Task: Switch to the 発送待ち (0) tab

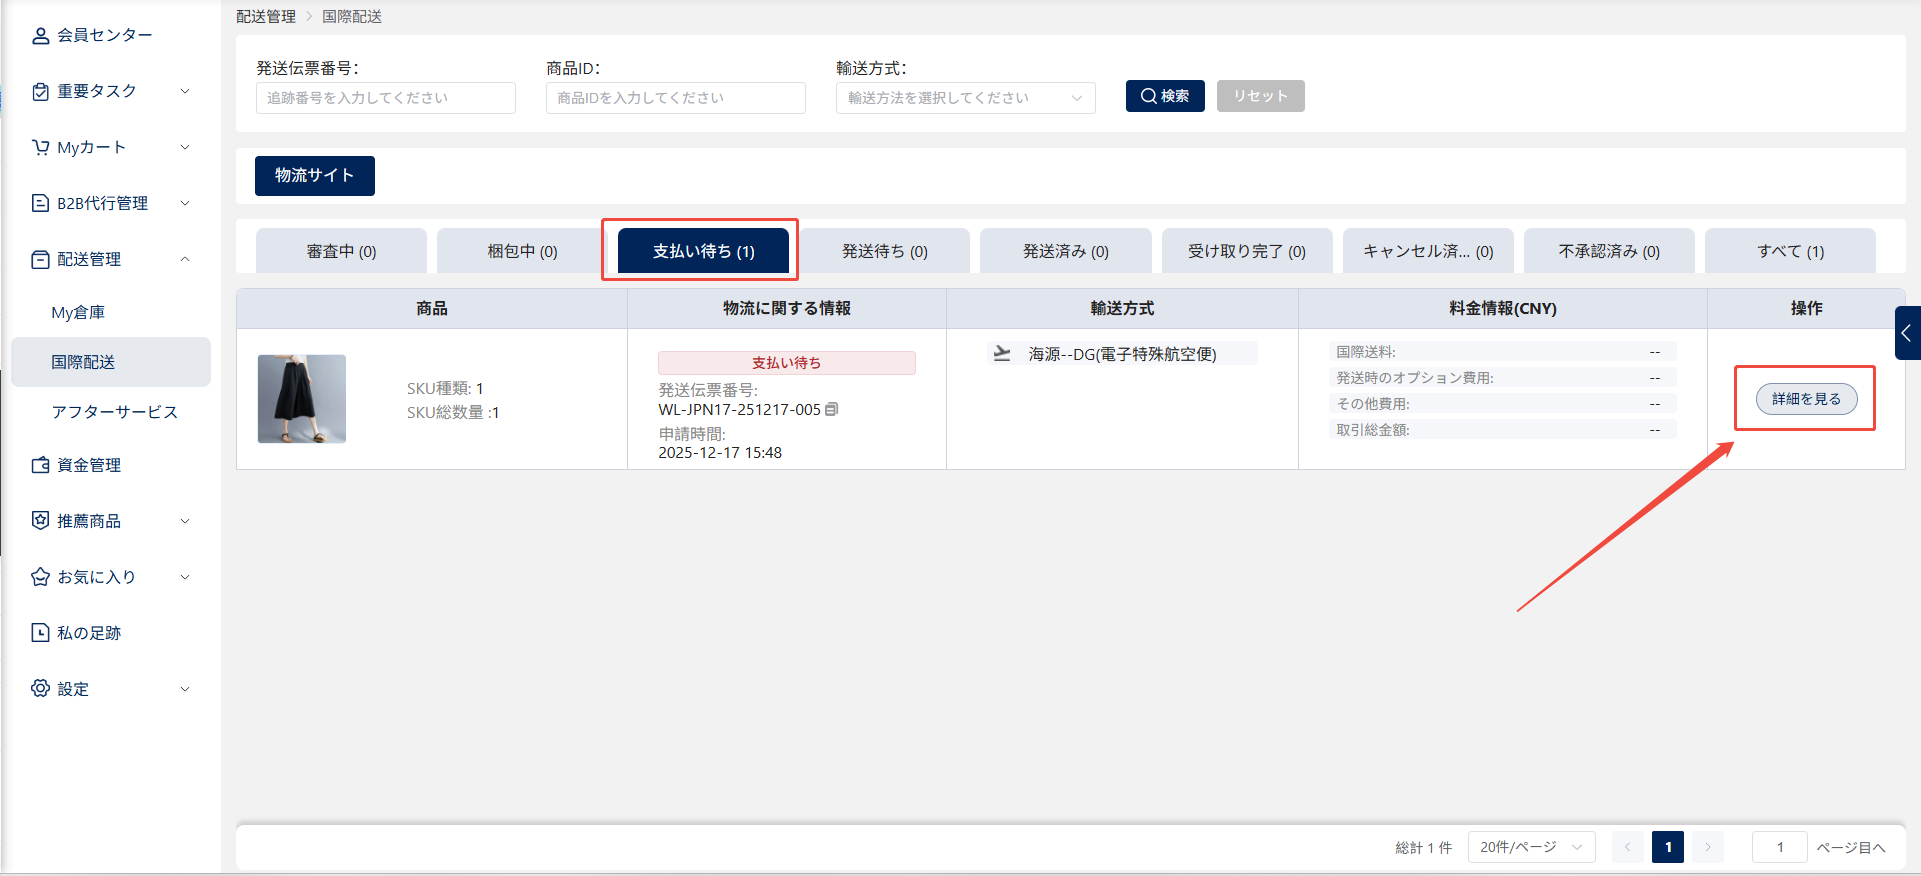Action: click(x=884, y=251)
